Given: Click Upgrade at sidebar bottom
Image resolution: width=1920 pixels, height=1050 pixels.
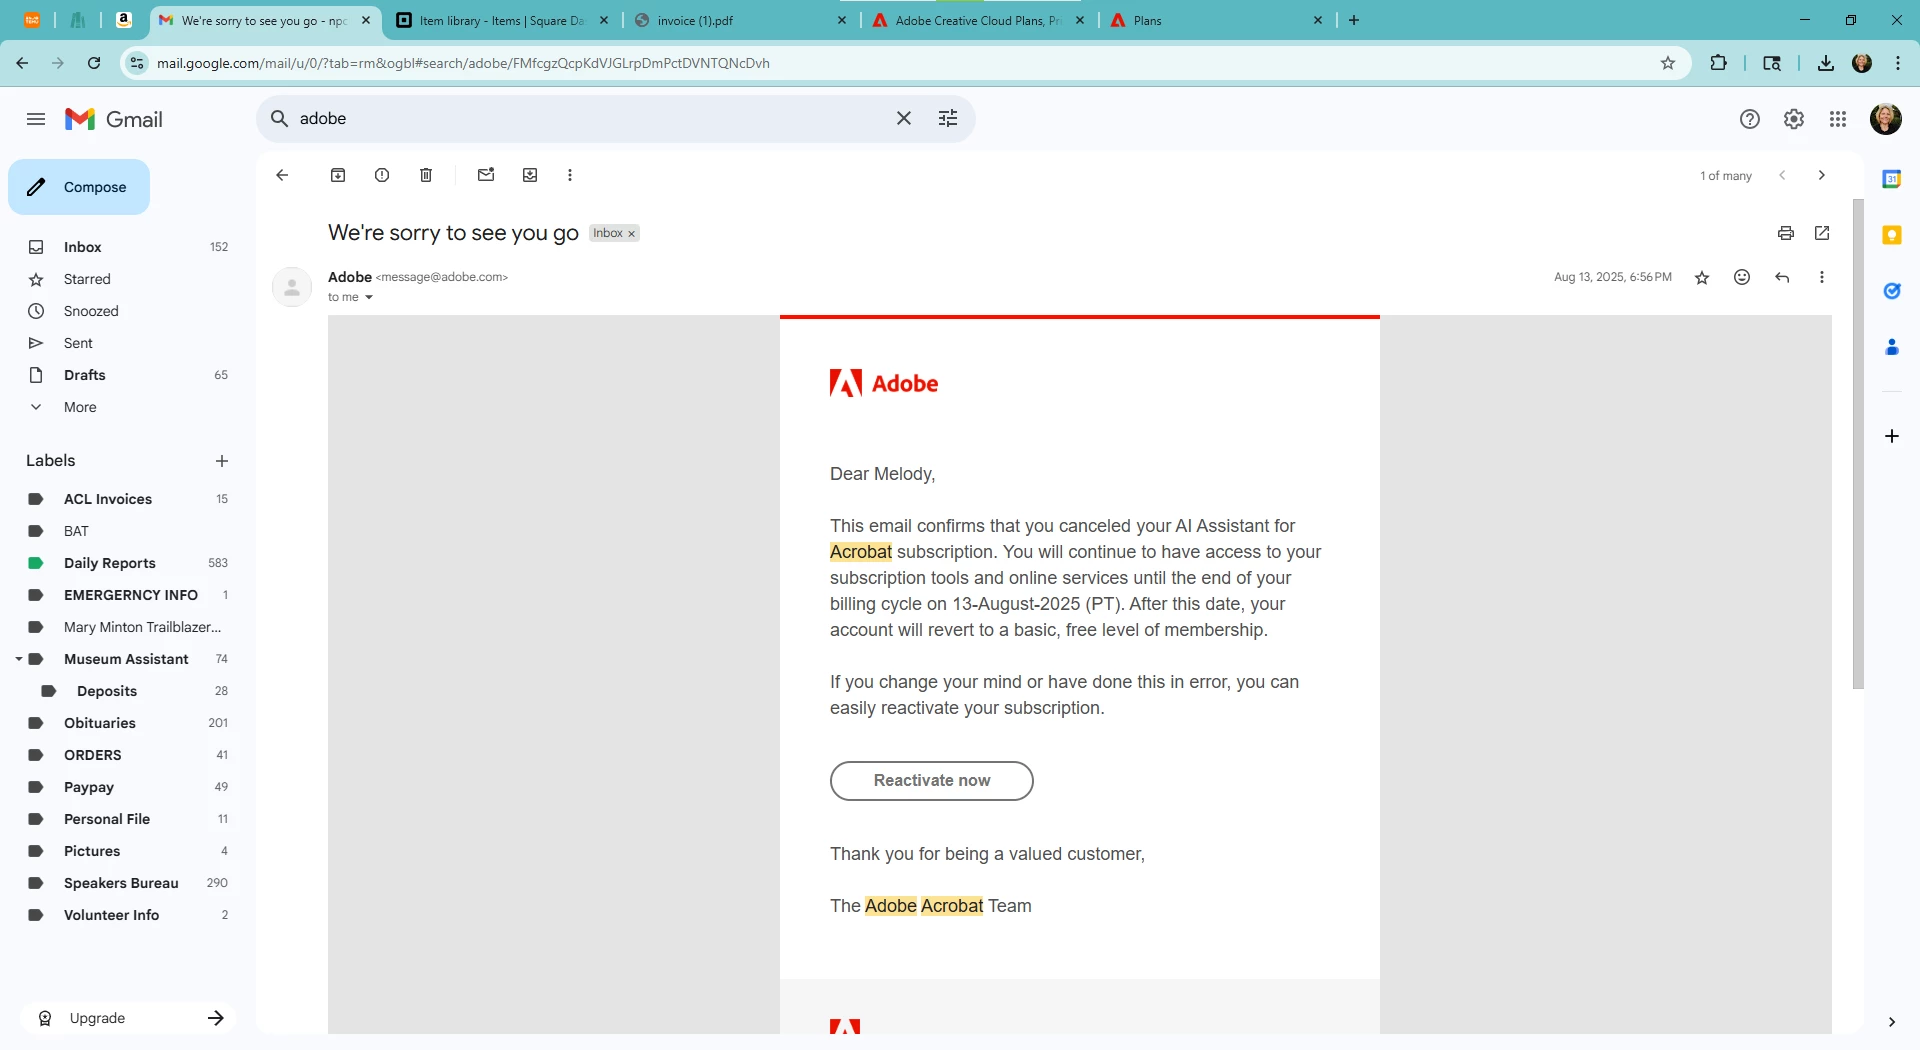Looking at the screenshot, I should (x=128, y=1018).
